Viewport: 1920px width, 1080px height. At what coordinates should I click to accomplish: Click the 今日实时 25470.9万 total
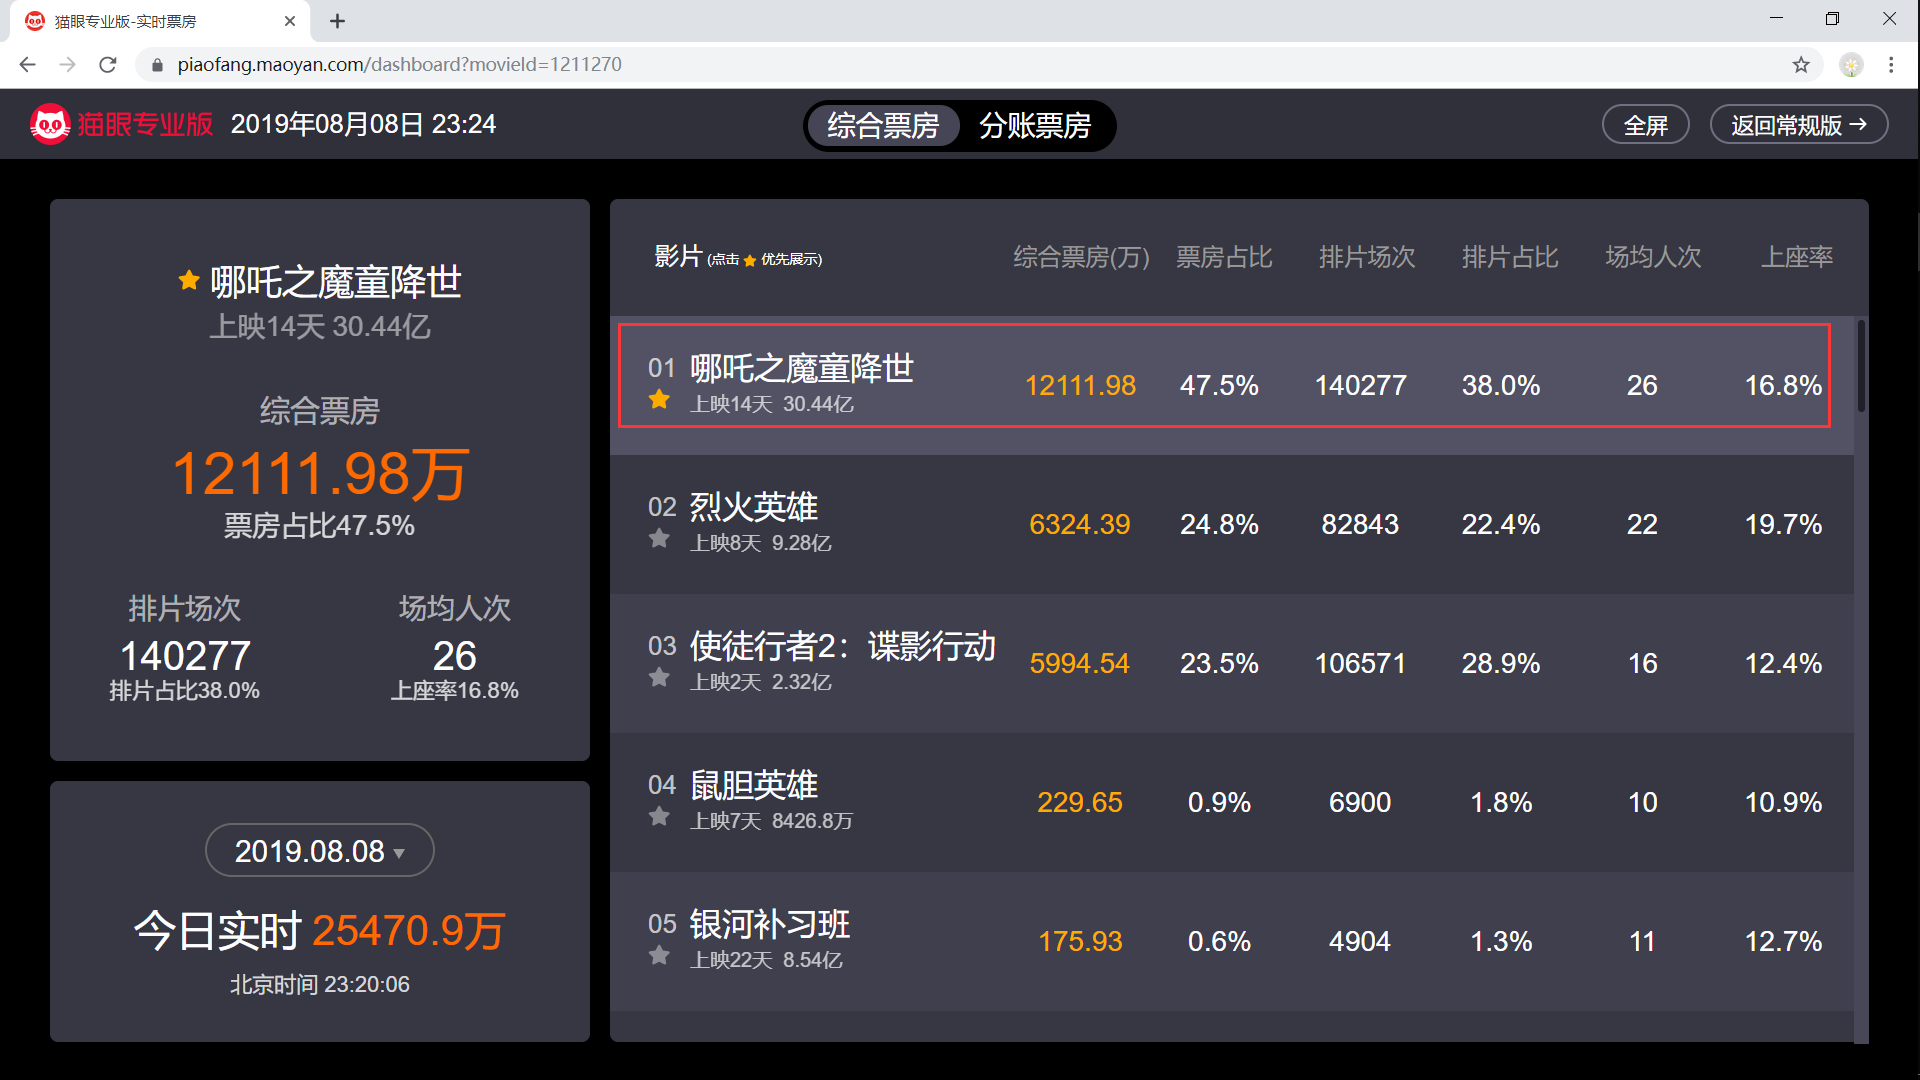(320, 930)
